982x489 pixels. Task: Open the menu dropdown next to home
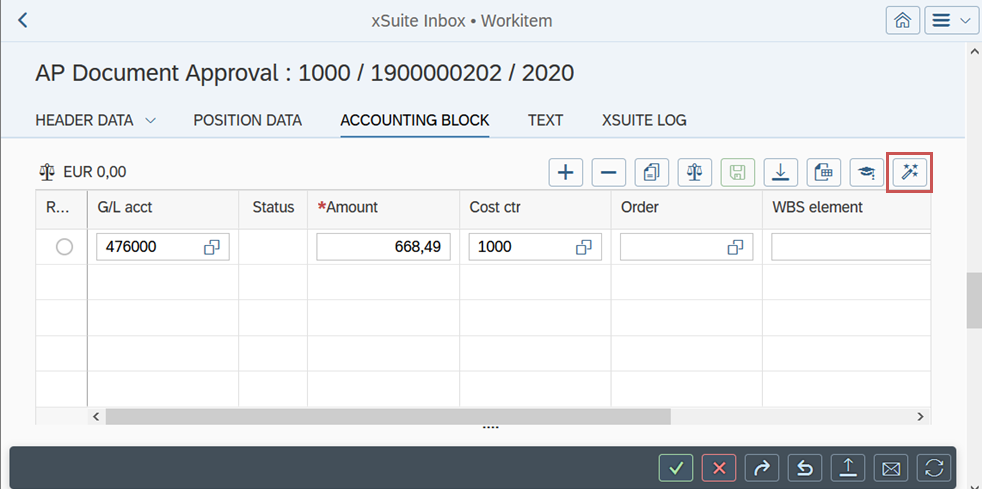[951, 20]
